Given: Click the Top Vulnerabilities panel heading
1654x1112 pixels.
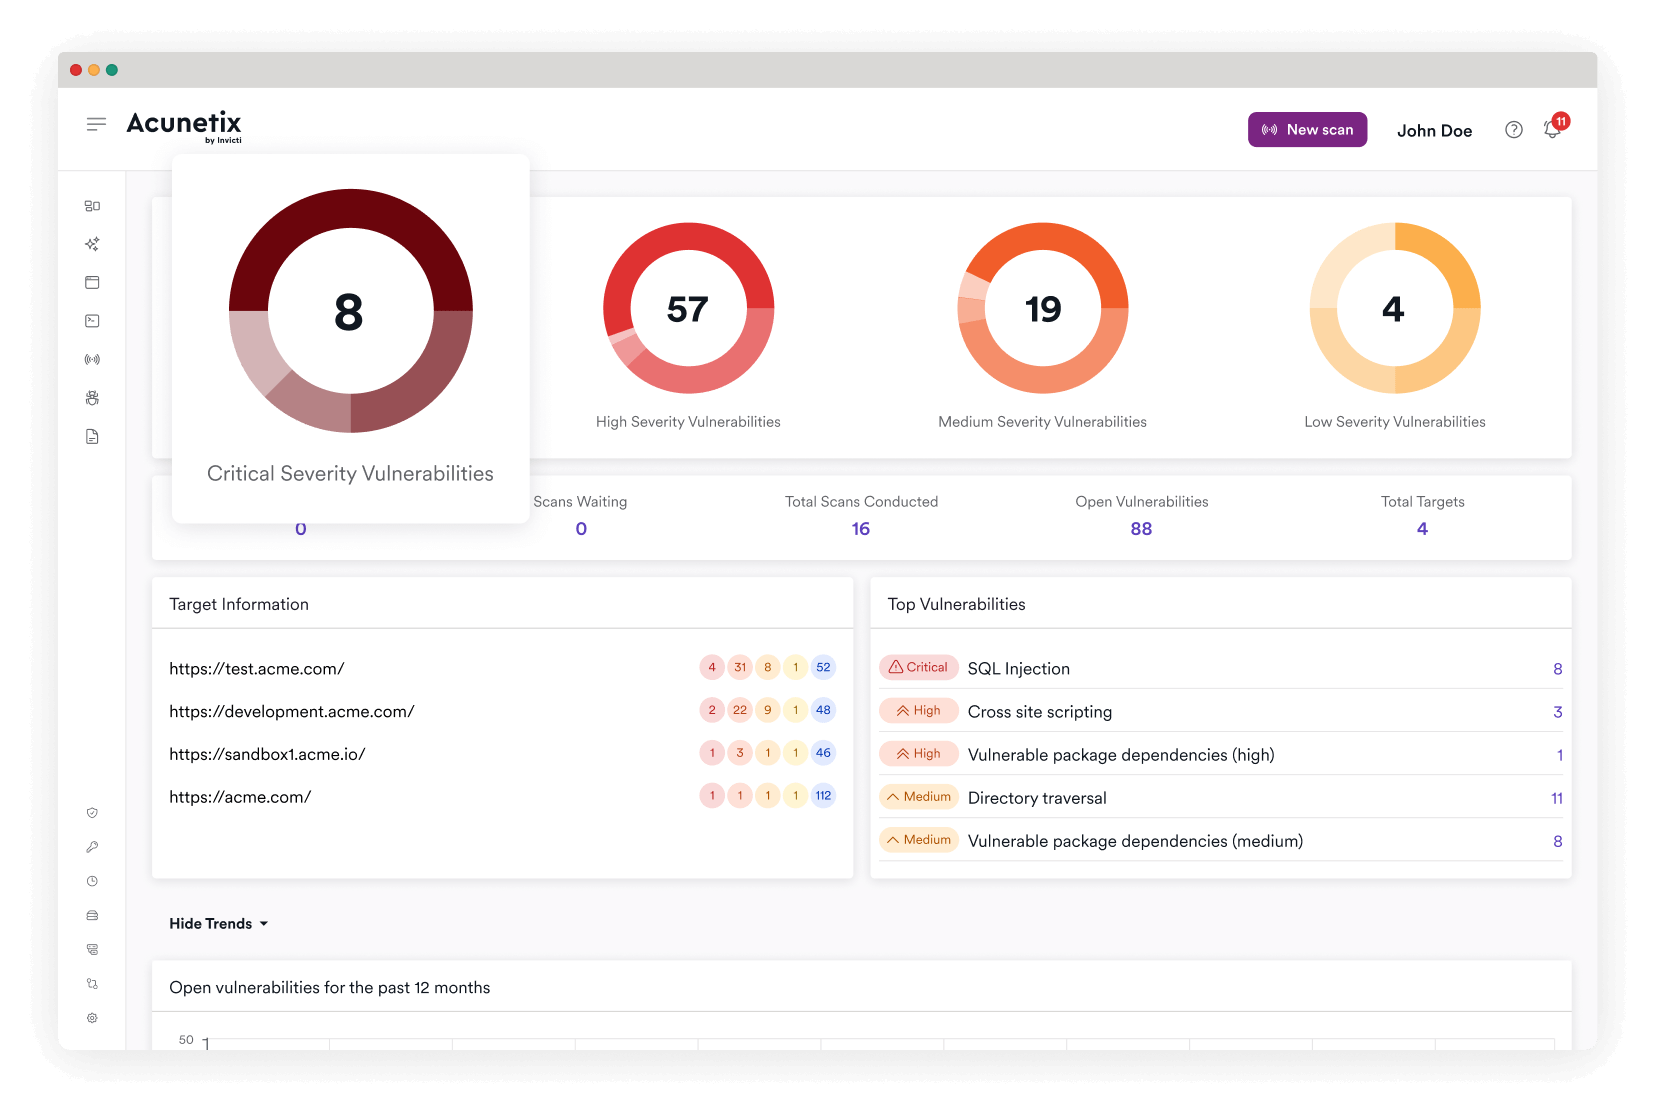Looking at the screenshot, I should [957, 604].
